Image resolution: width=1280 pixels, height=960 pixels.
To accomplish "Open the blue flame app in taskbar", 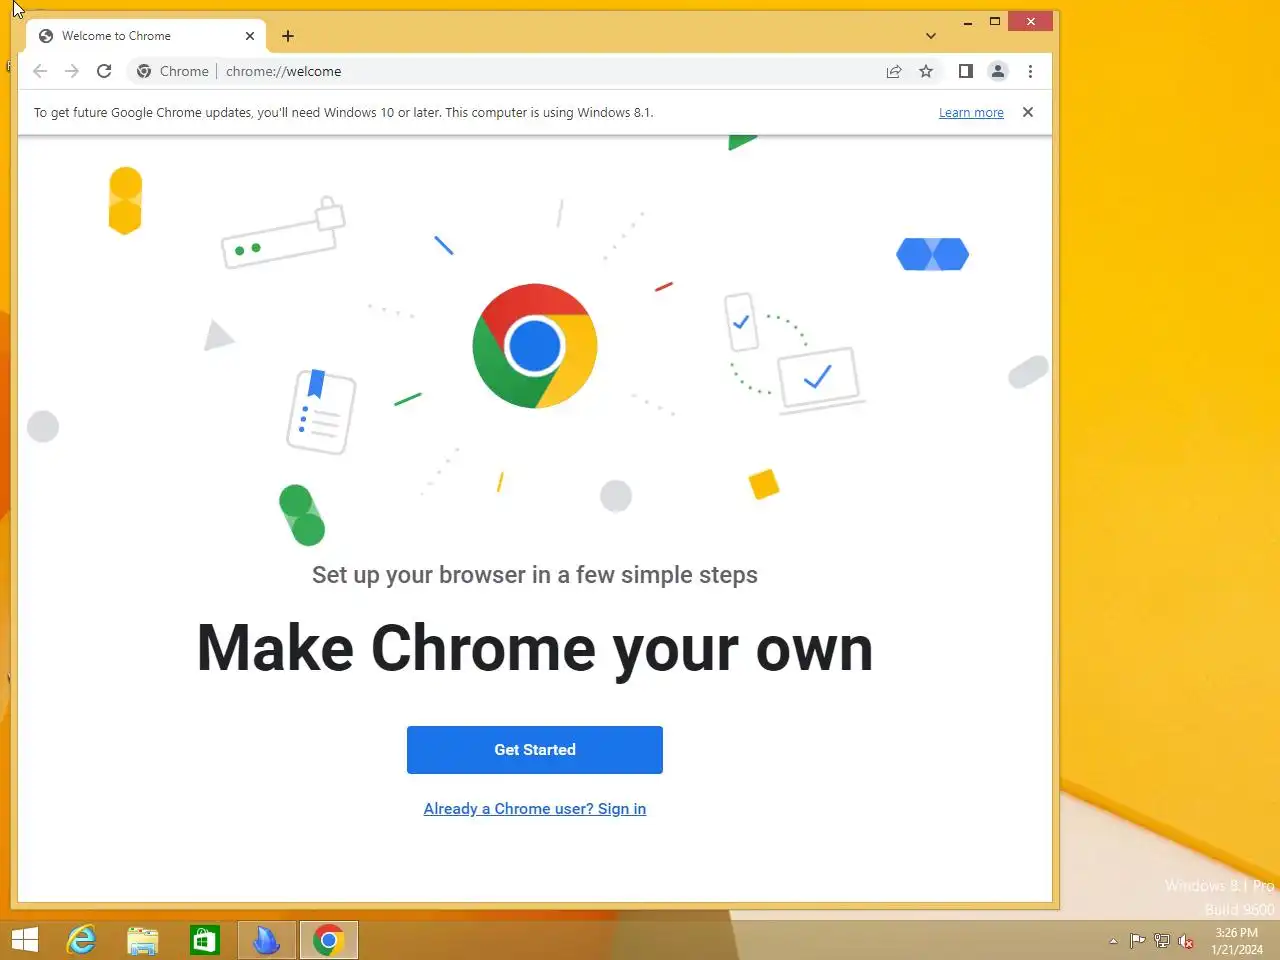I will 267,940.
